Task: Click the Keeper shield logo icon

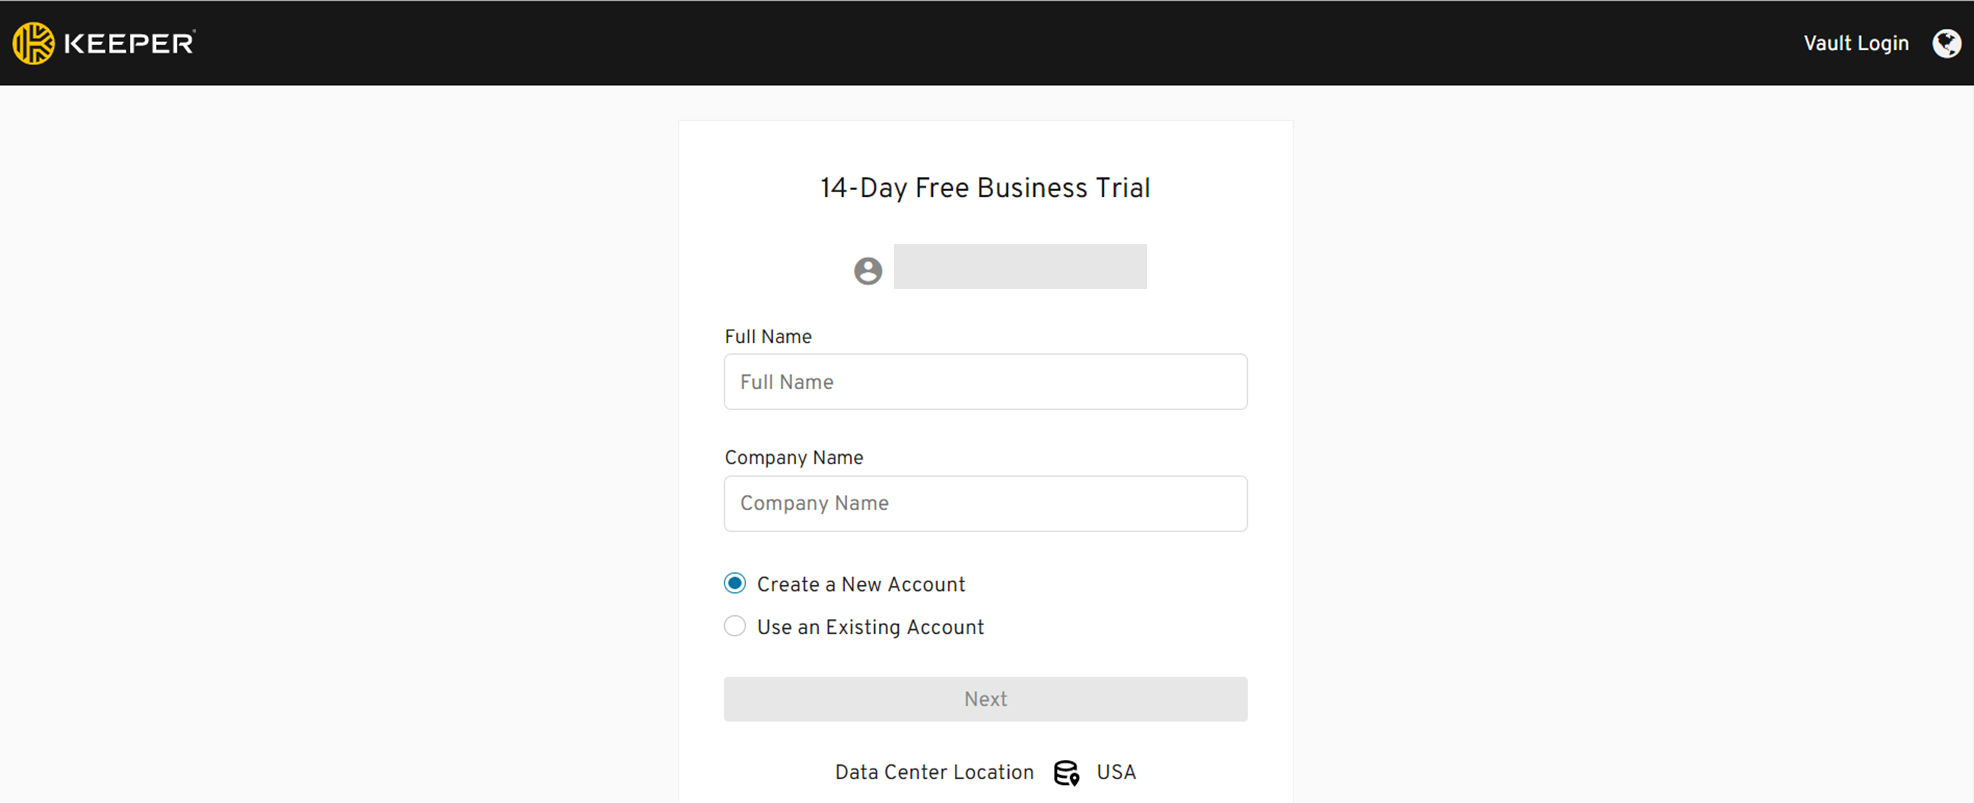Action: click(x=33, y=43)
